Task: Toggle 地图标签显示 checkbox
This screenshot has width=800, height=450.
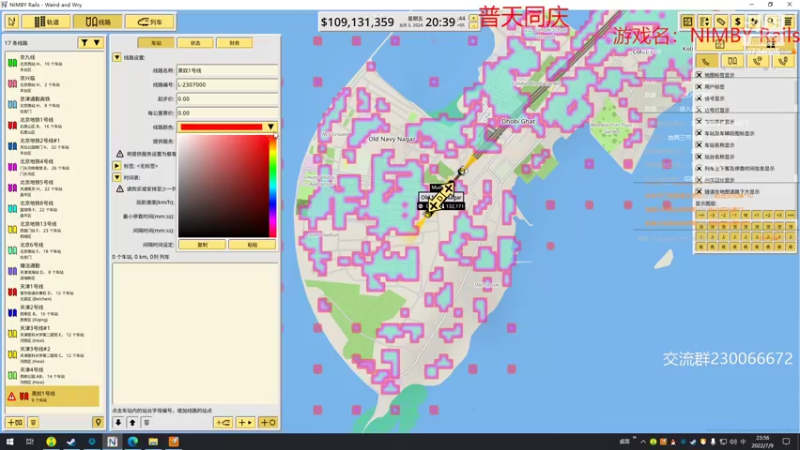Action: (x=699, y=75)
